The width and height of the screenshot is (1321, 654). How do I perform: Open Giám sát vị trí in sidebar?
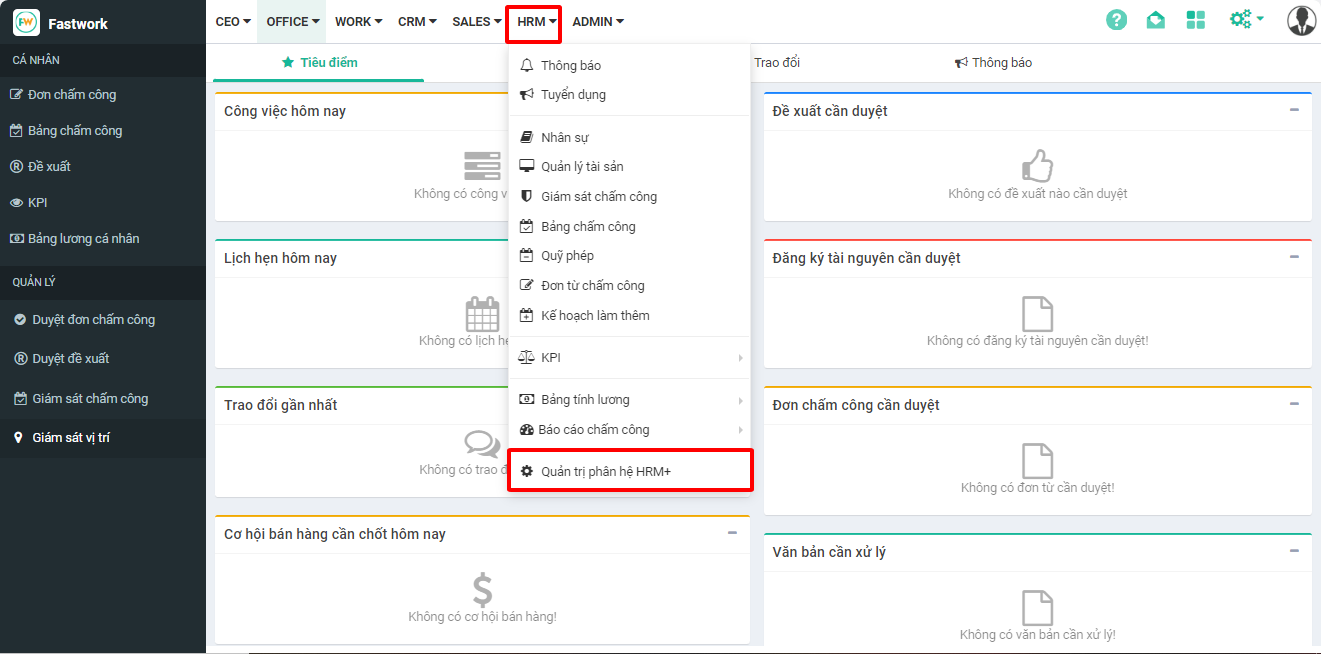coord(74,438)
